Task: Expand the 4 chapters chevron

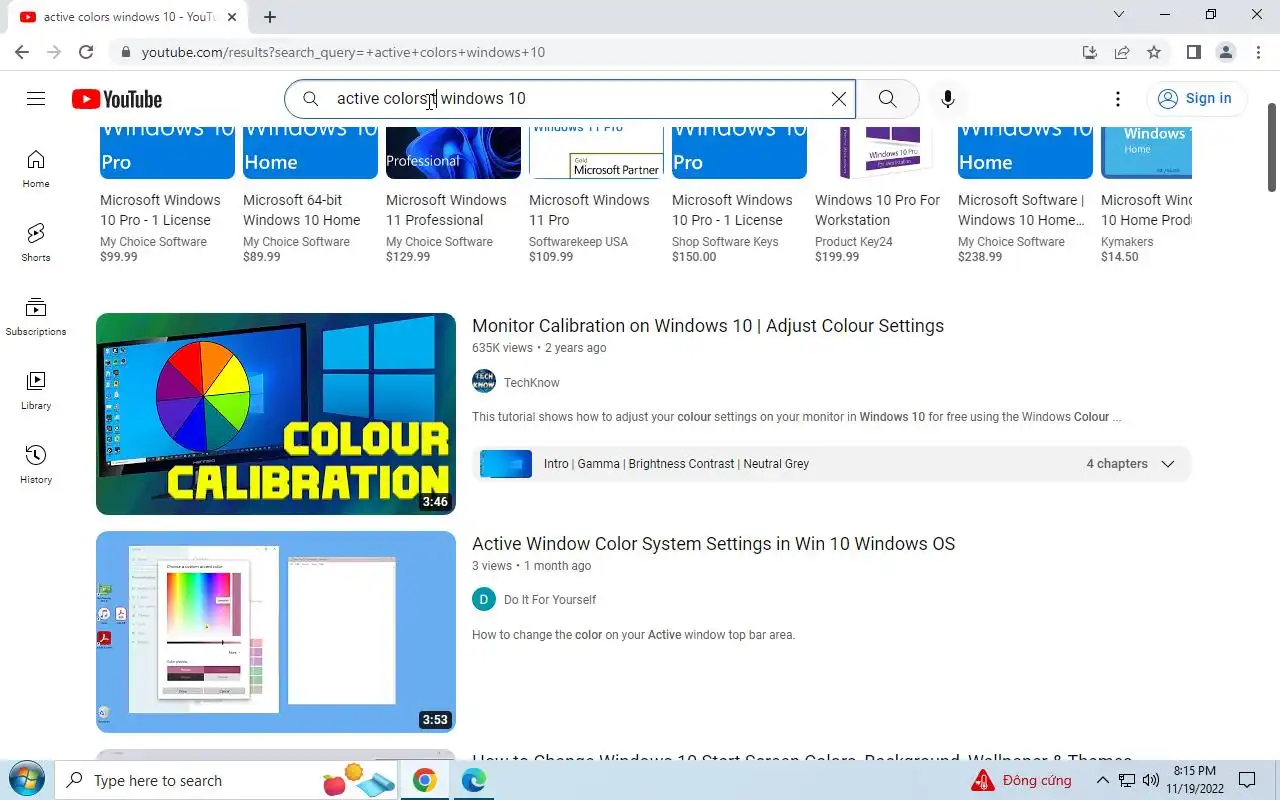Action: click(x=1167, y=464)
